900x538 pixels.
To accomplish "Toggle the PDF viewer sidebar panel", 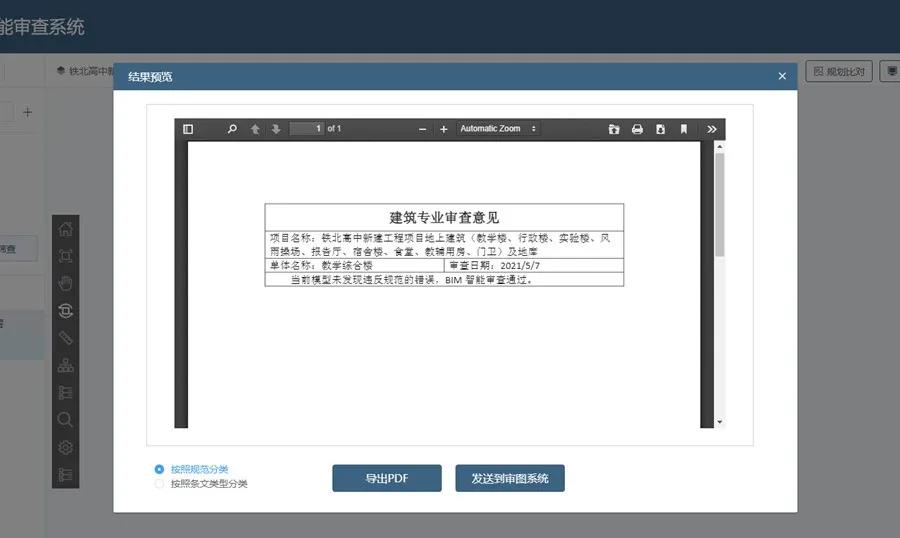I will [188, 129].
